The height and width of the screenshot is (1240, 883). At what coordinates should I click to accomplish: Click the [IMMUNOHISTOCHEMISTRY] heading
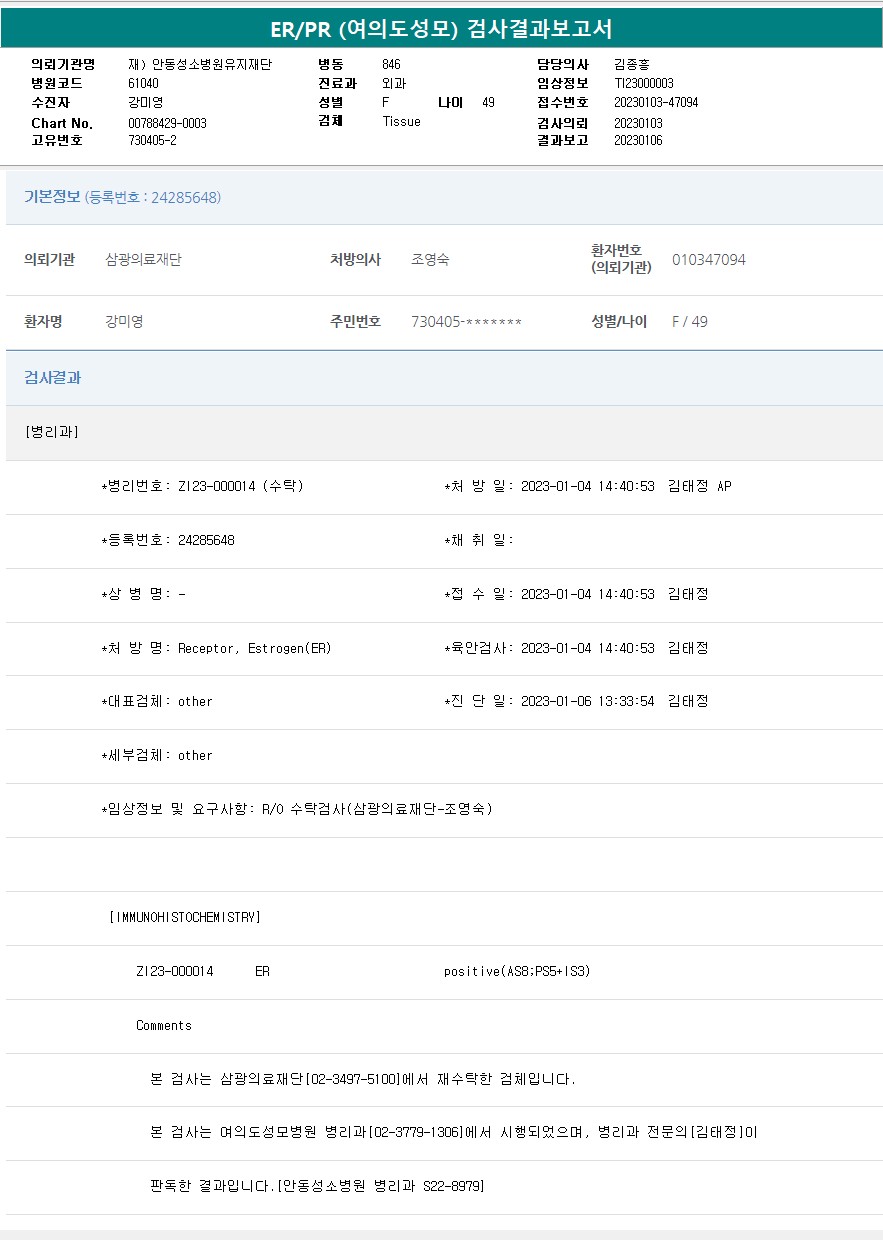[184, 917]
